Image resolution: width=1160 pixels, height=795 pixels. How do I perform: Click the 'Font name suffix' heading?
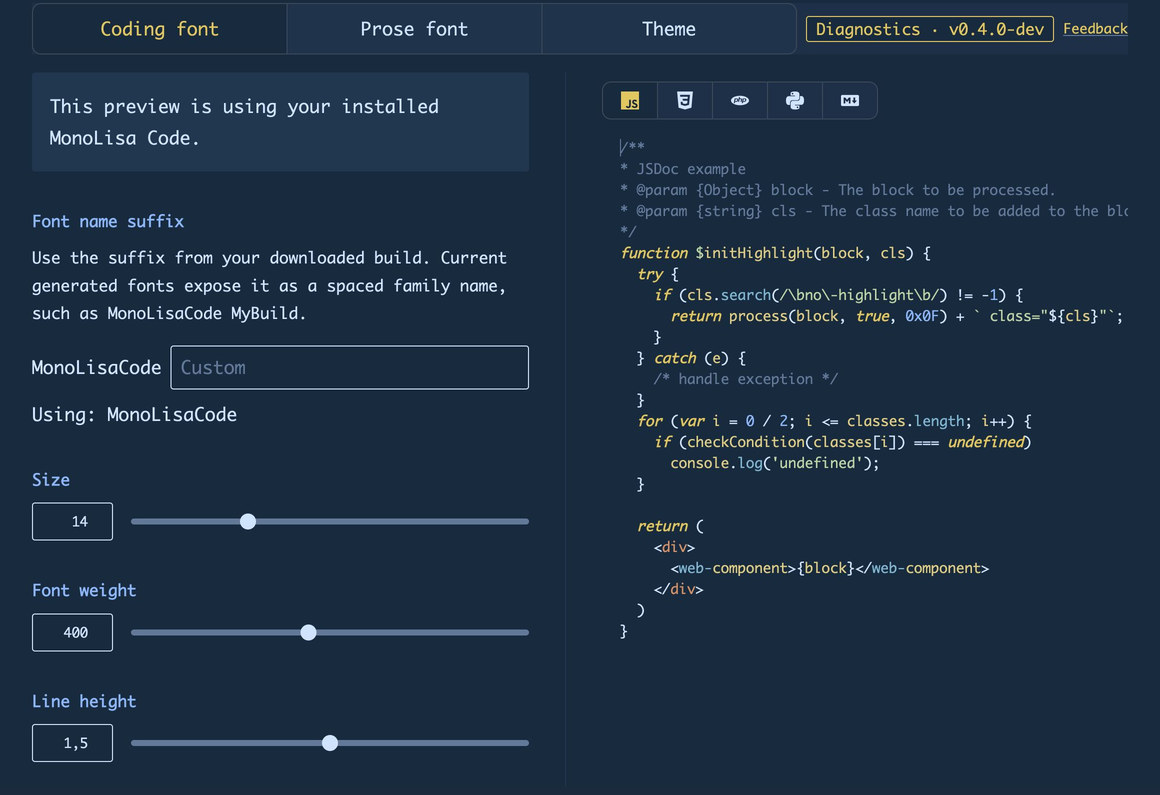[108, 221]
